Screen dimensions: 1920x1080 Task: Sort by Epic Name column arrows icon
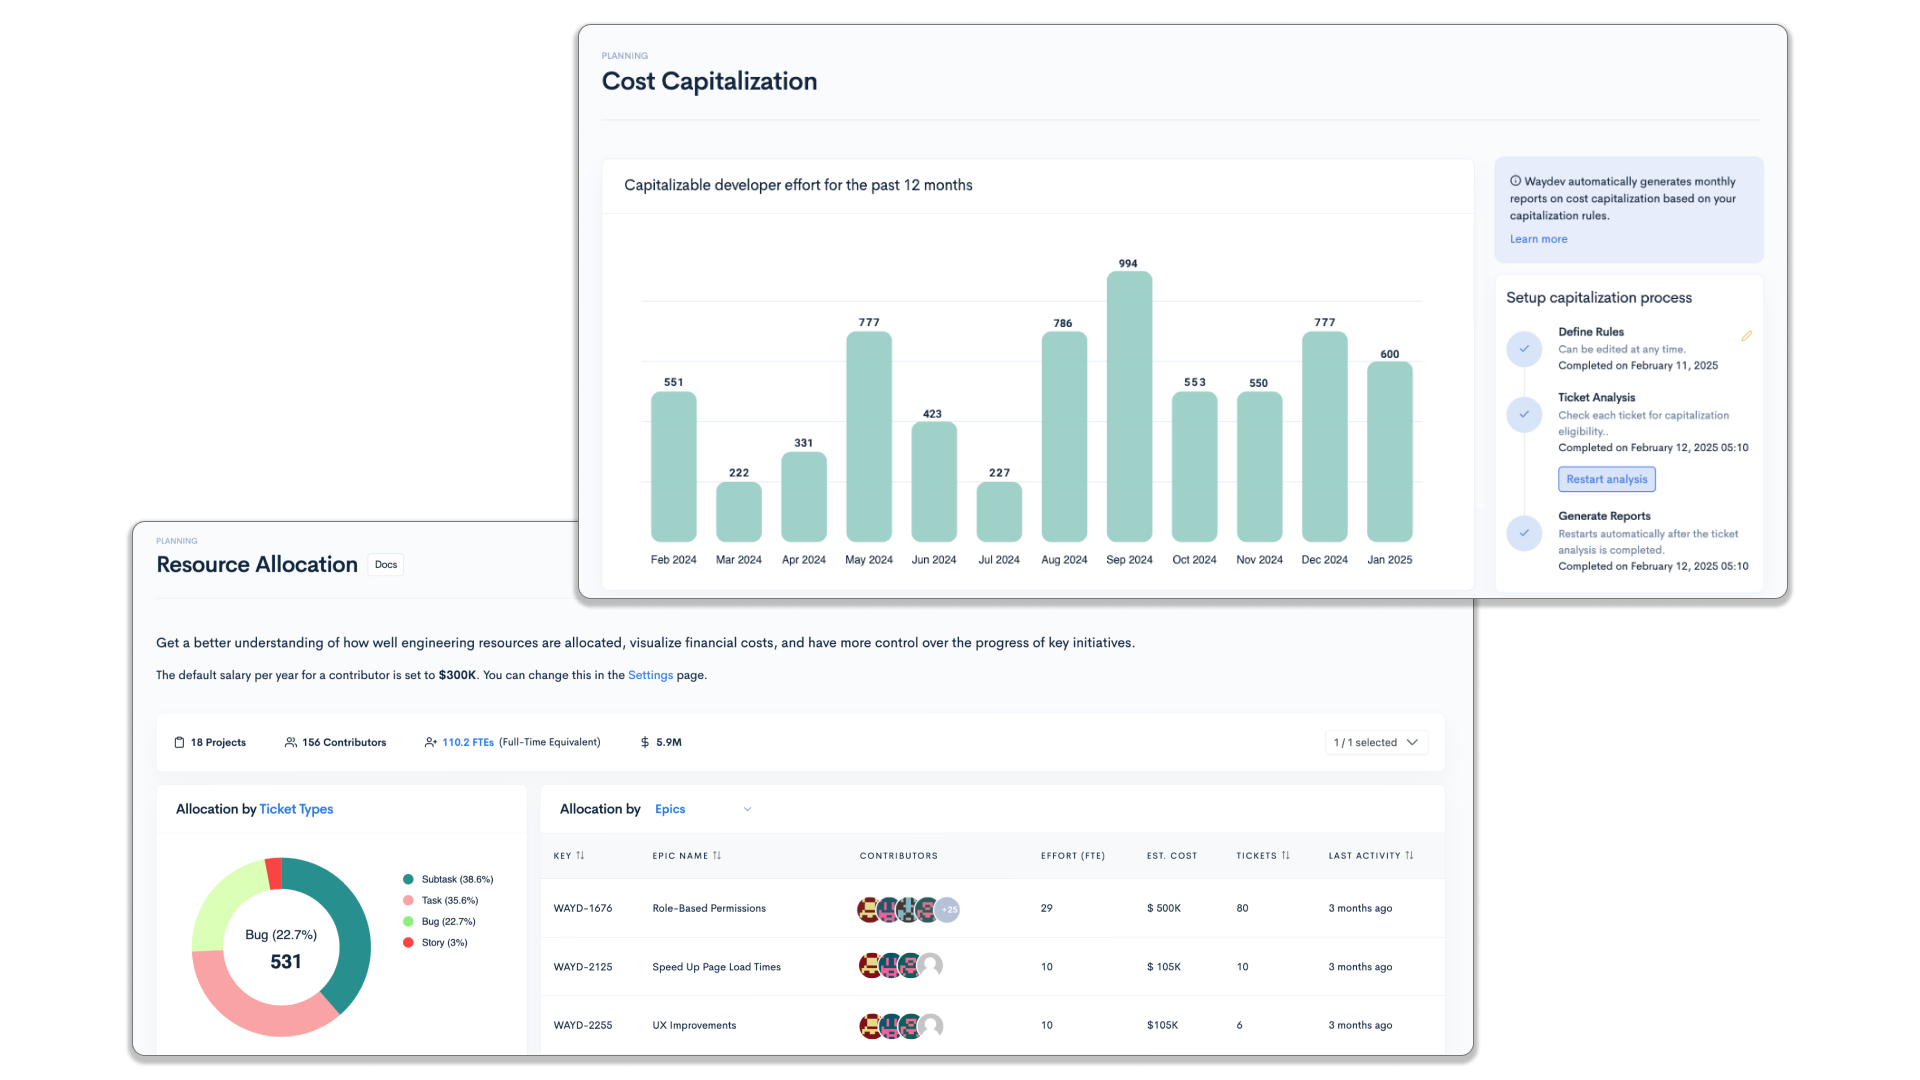point(717,856)
